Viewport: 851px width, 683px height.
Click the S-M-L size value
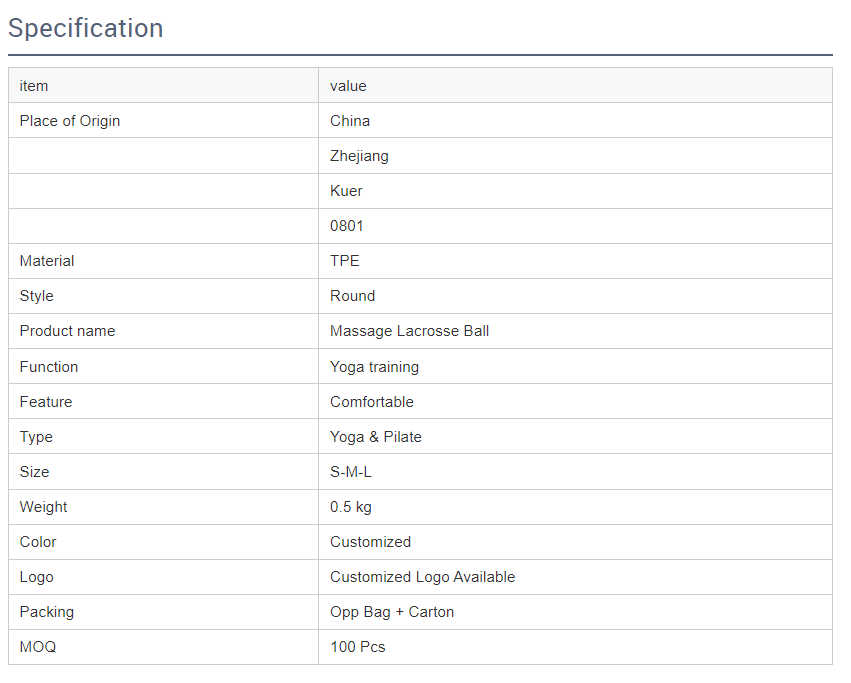(x=351, y=472)
